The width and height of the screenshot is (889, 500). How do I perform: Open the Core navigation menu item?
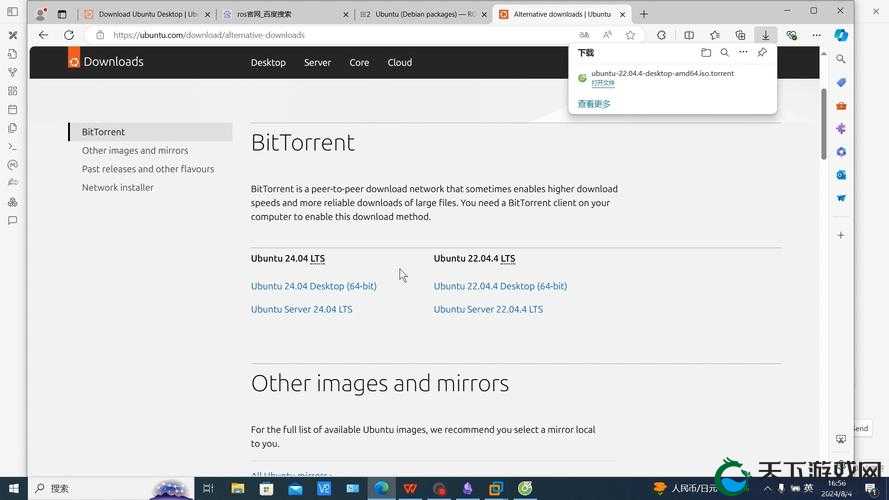359,62
